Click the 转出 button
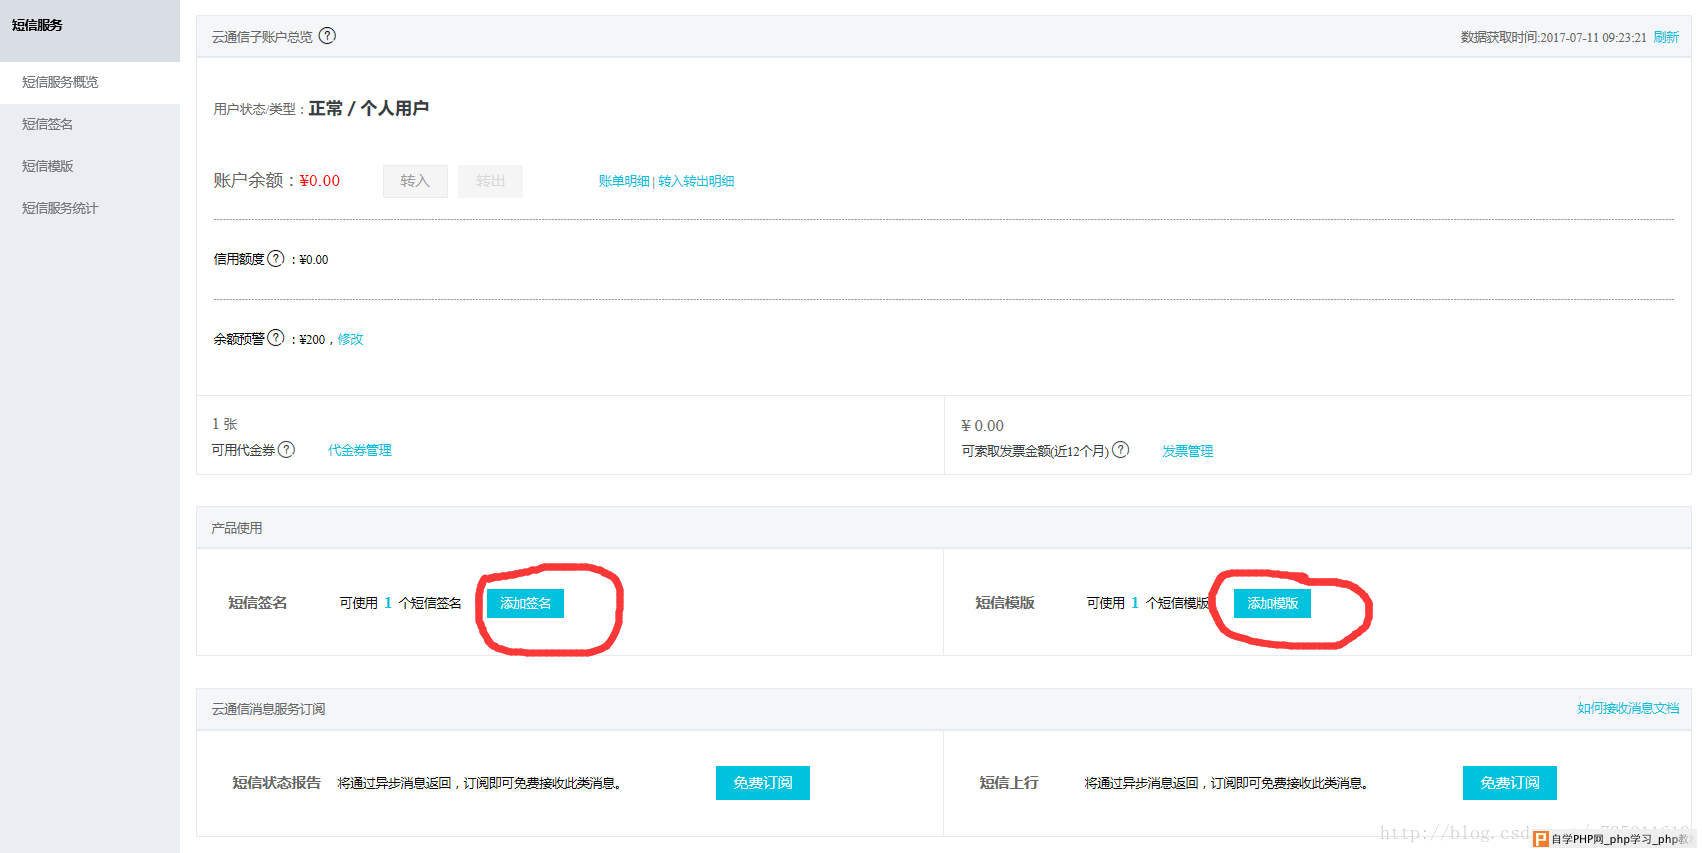Screen dimensions: 1702x853 click(x=490, y=181)
